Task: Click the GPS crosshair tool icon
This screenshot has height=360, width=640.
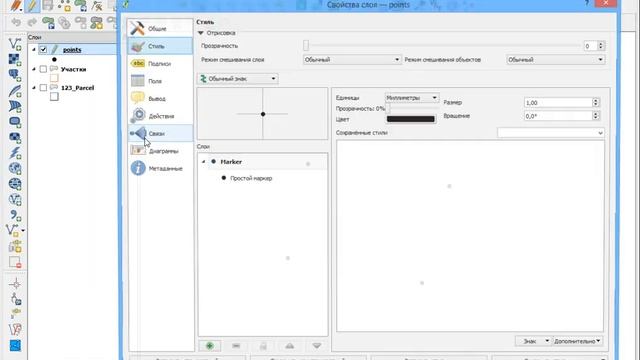Action: coord(16,284)
